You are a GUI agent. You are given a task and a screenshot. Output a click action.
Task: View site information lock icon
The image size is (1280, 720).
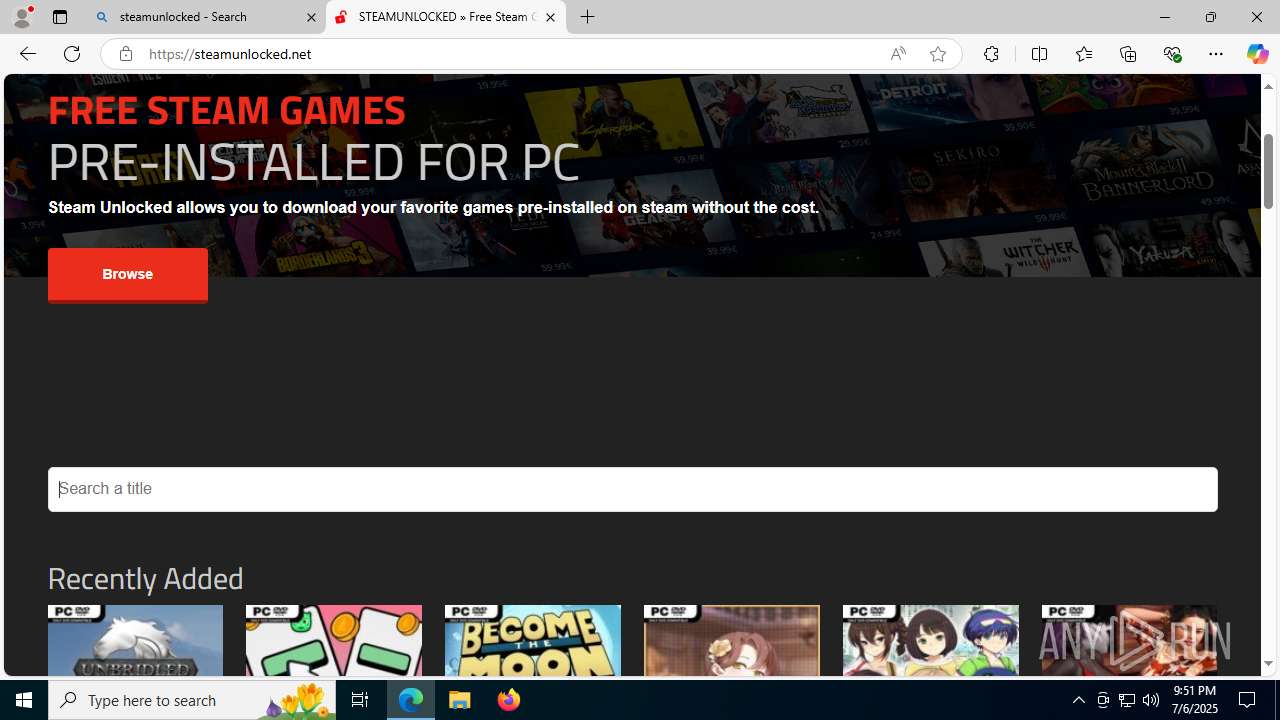click(125, 54)
